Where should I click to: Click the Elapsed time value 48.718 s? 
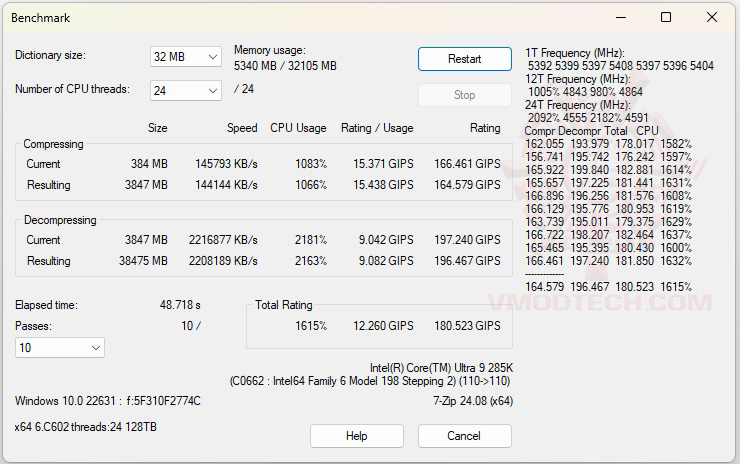180,305
